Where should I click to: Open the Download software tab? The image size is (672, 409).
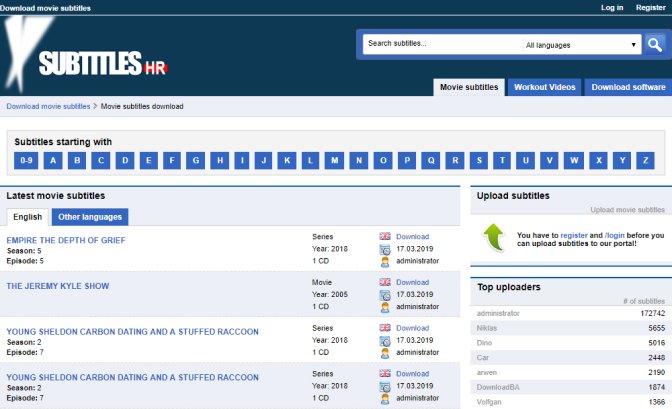pyautogui.click(x=628, y=87)
